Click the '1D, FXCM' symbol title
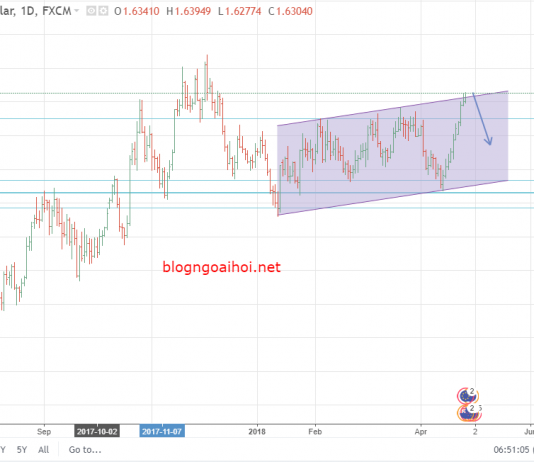This screenshot has height=462, width=534. (x=46, y=11)
